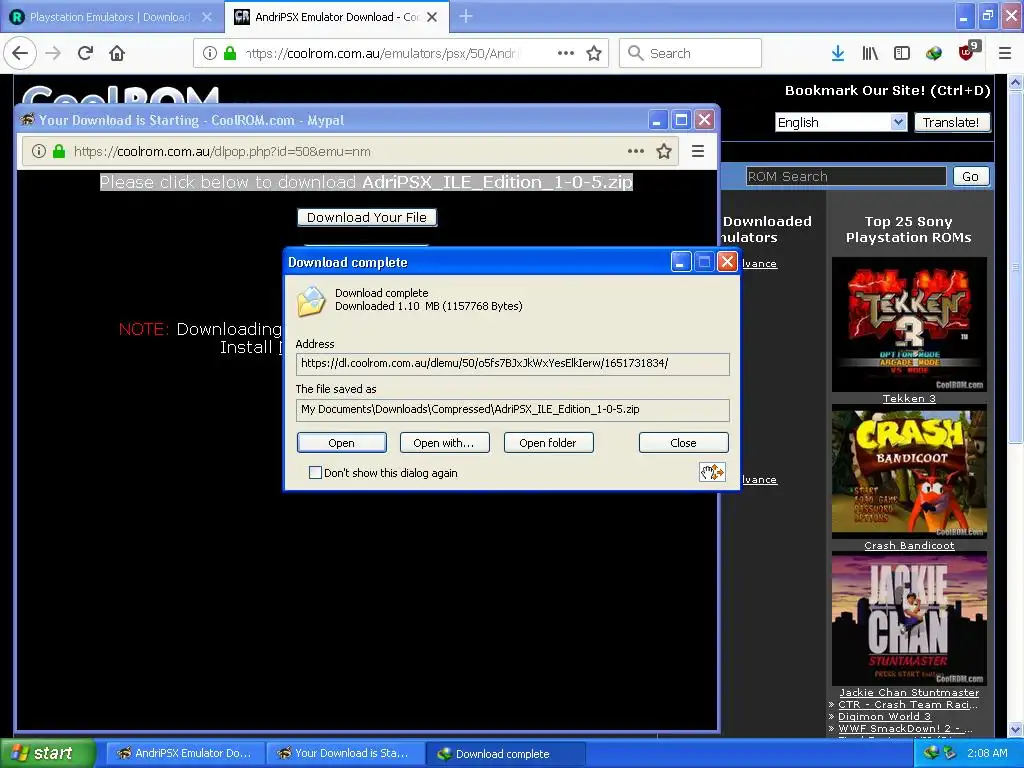The image size is (1024, 768).
Task: Select AndriPSX Emulator Download tab
Action: [x=336, y=17]
